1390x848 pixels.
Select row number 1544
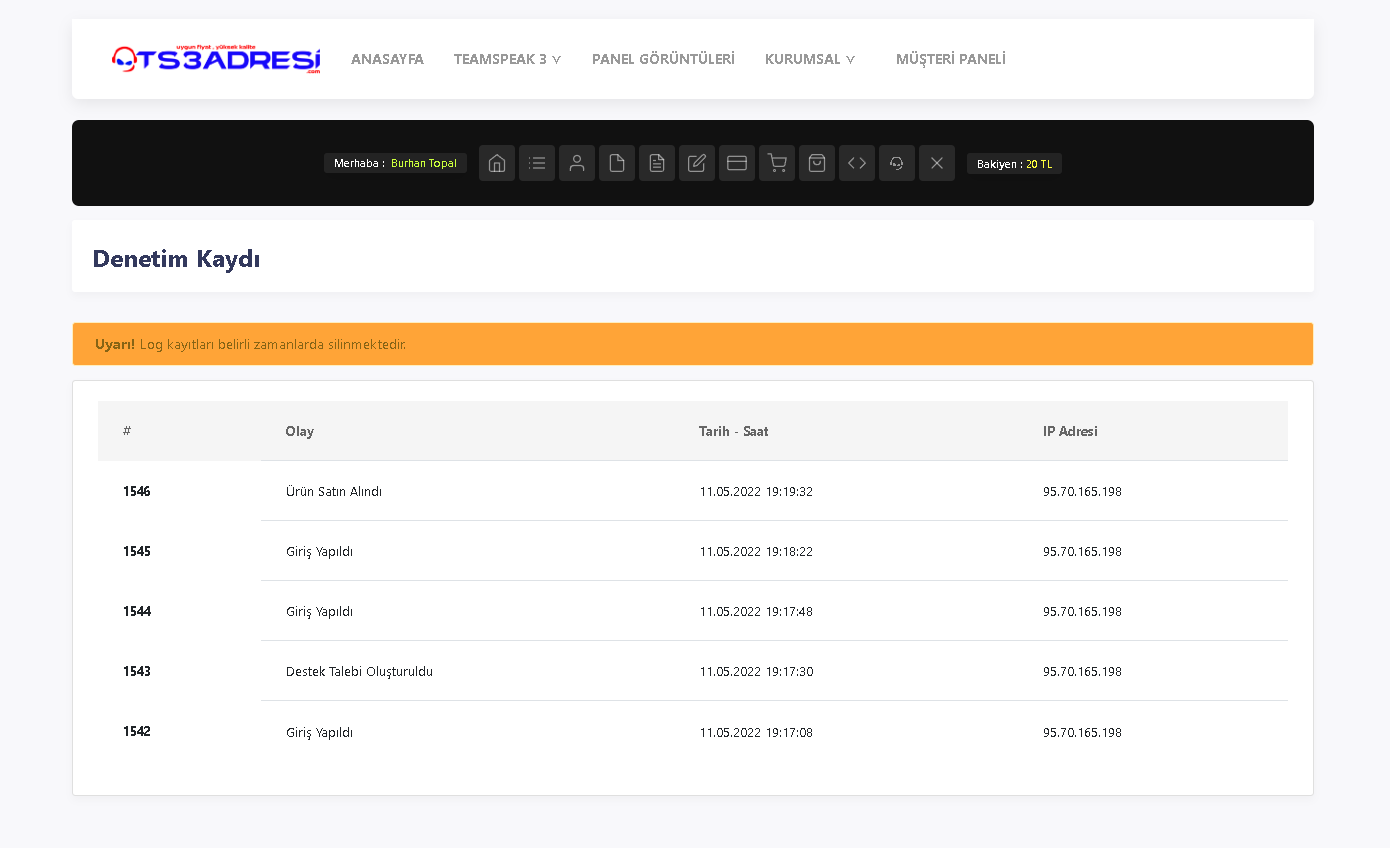[137, 611]
